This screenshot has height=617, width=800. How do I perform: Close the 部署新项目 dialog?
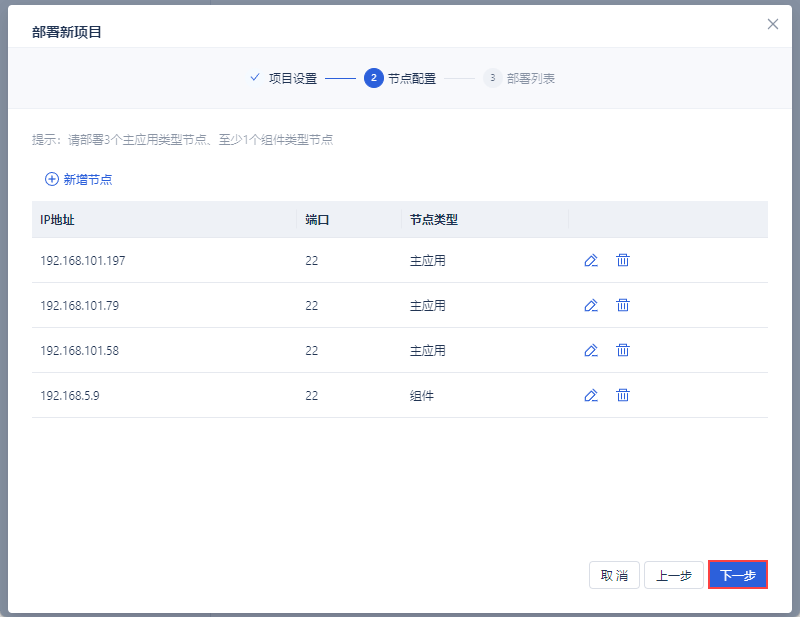tap(772, 24)
